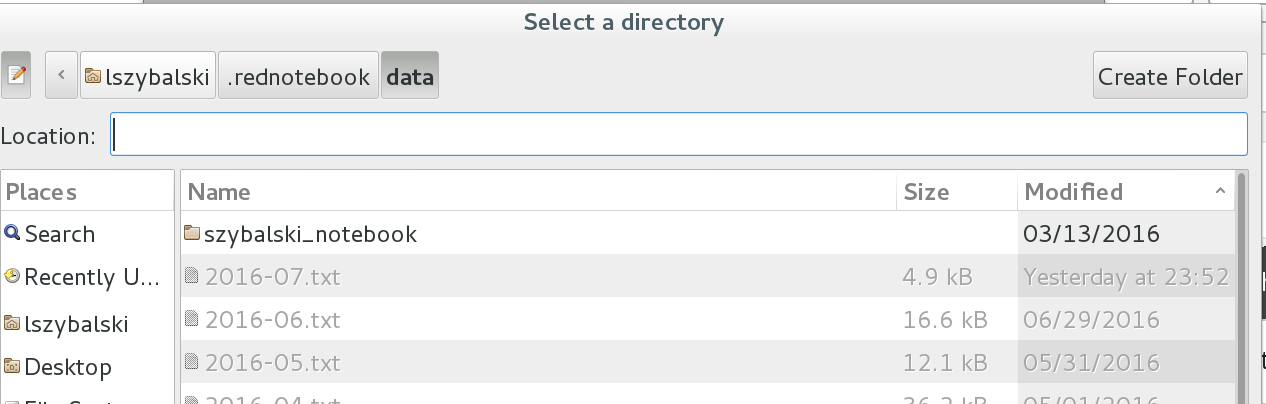Focus the Location text field
The width and height of the screenshot is (1266, 404).
coord(678,135)
